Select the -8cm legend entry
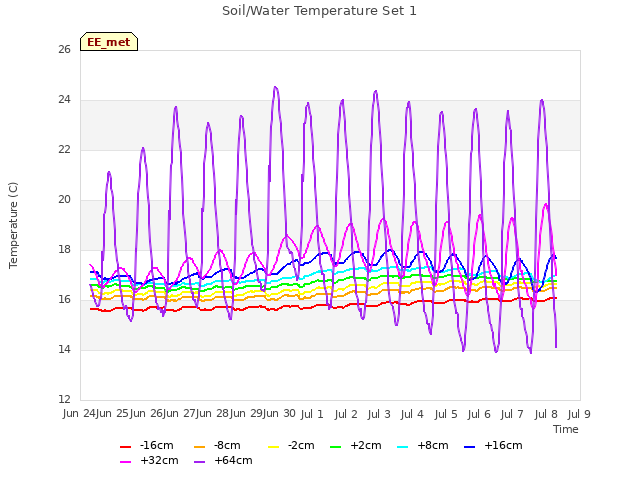 pos(218,445)
